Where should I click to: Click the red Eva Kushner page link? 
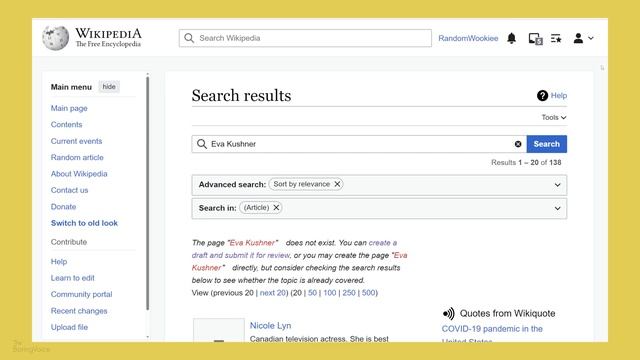click(x=252, y=243)
